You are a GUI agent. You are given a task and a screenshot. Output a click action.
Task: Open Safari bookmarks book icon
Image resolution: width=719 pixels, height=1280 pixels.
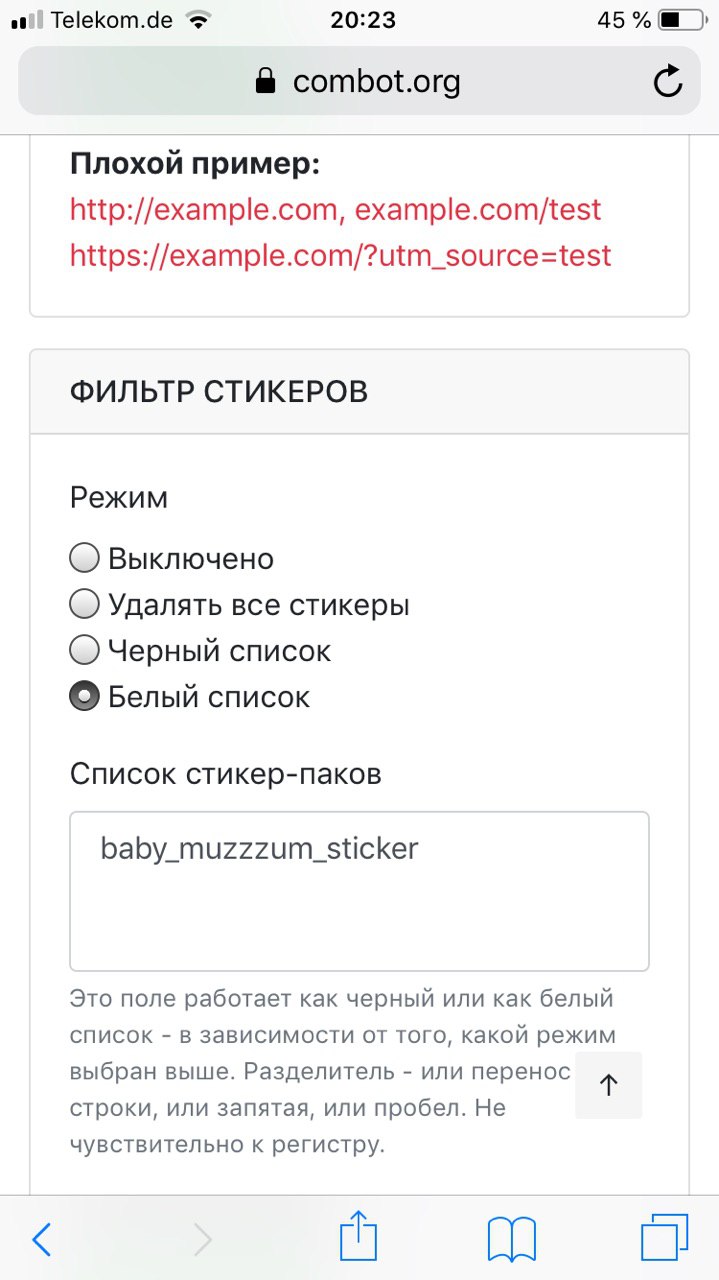click(512, 1239)
